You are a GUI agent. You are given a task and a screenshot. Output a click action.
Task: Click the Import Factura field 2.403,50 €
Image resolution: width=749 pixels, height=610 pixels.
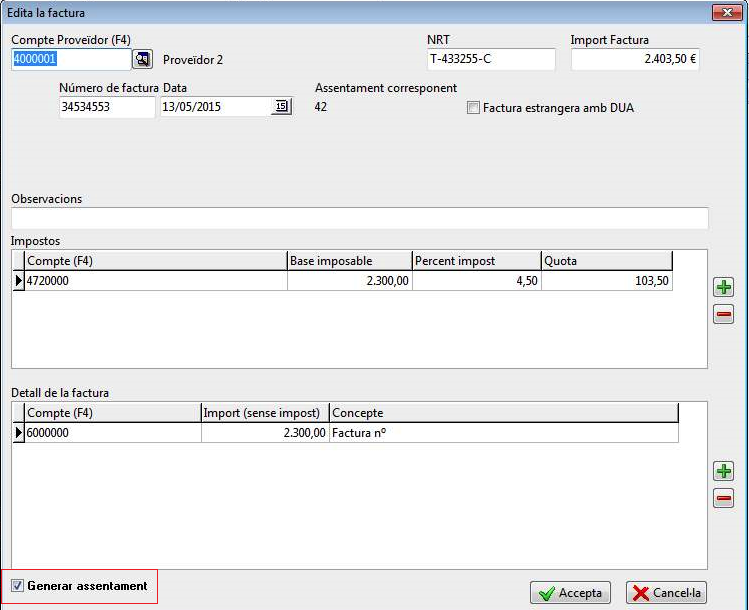[x=635, y=59]
